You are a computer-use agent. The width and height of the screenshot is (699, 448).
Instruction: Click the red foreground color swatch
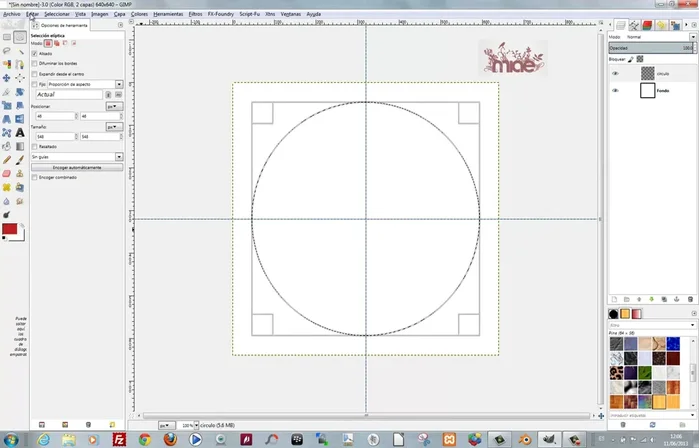[x=9, y=229]
